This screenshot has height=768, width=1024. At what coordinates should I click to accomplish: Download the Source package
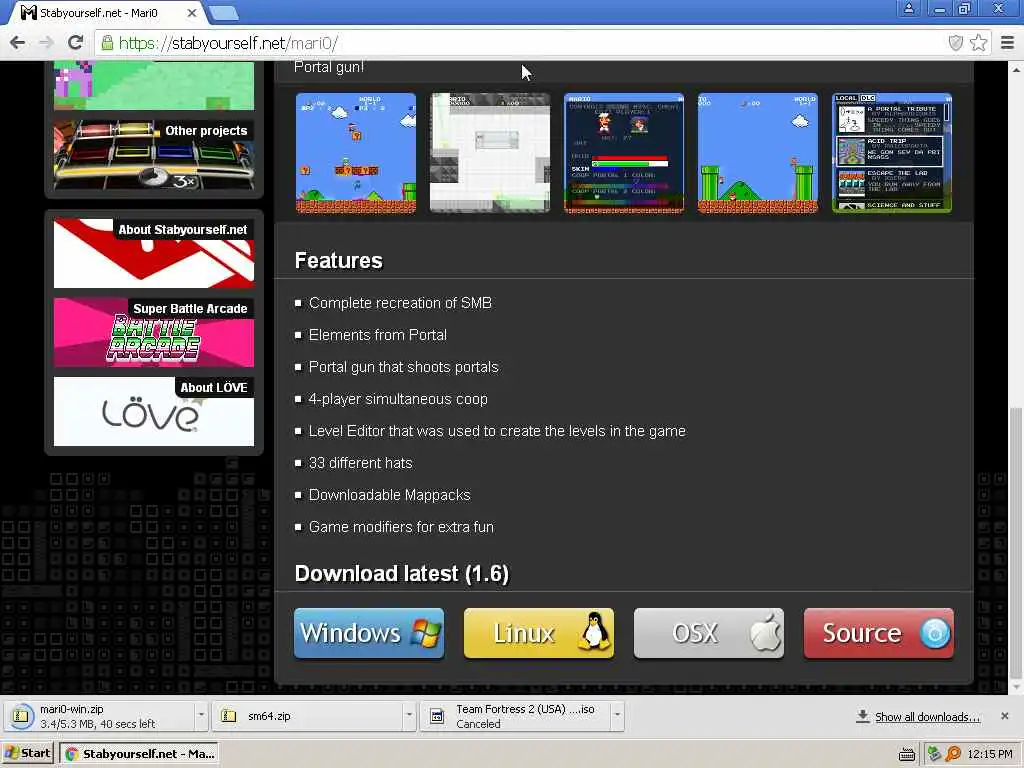pyautogui.click(x=878, y=633)
